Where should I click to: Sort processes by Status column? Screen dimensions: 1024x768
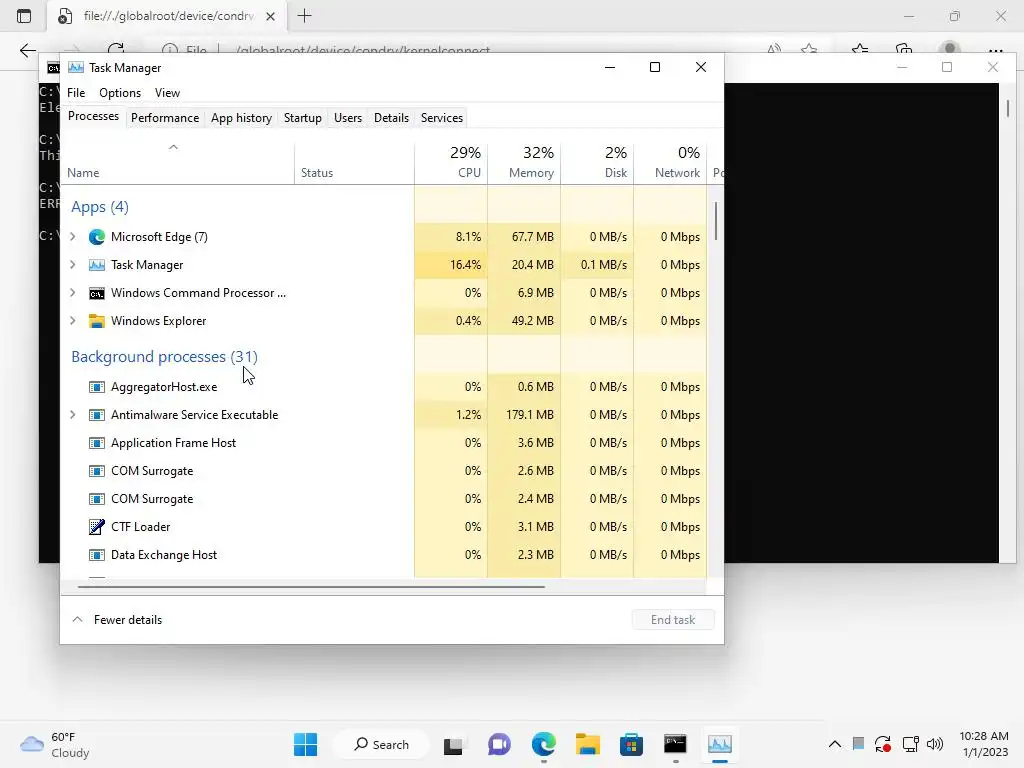(355, 162)
